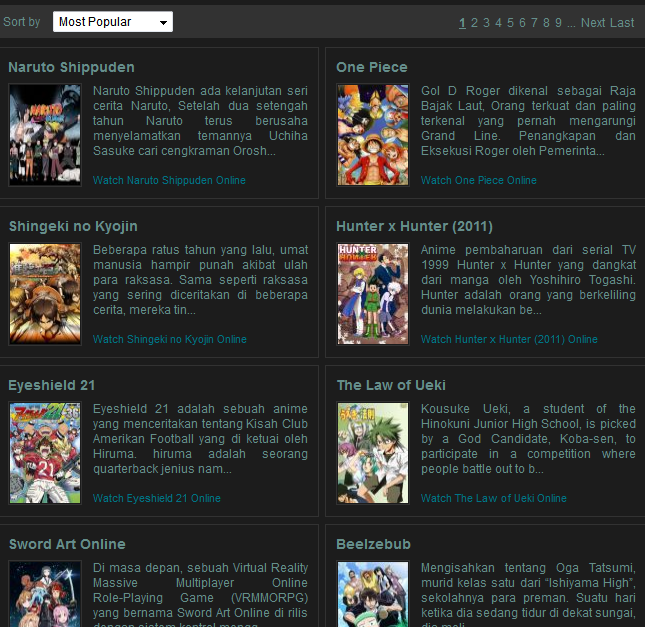Click the Next page link
The width and height of the screenshot is (645, 627).
click(x=593, y=23)
